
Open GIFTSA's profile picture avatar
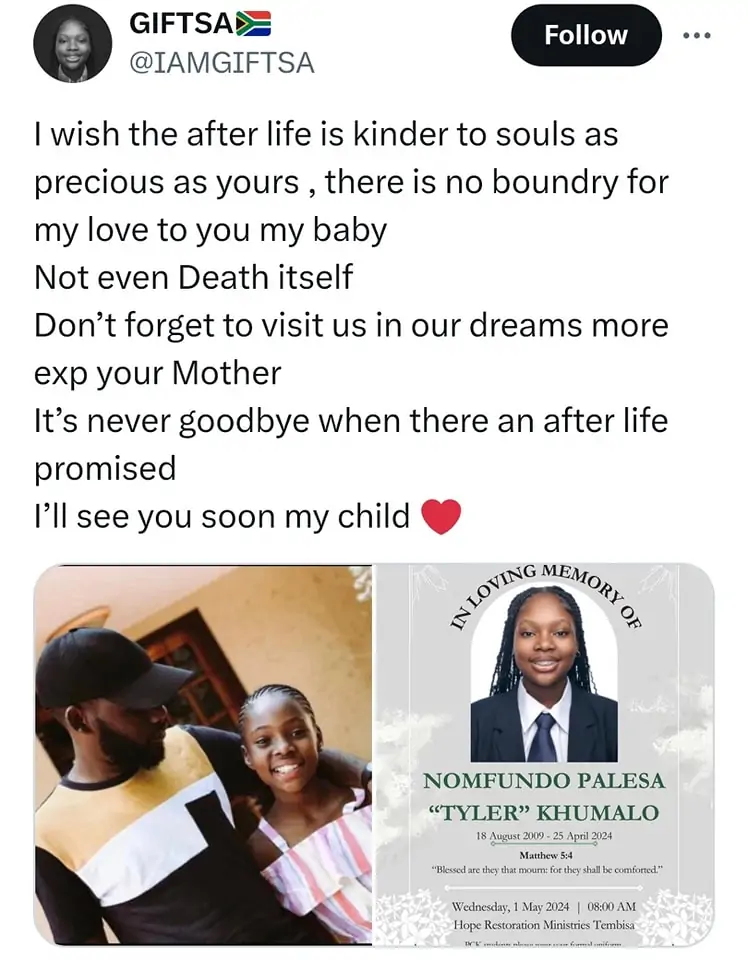pyautogui.click(x=73, y=43)
